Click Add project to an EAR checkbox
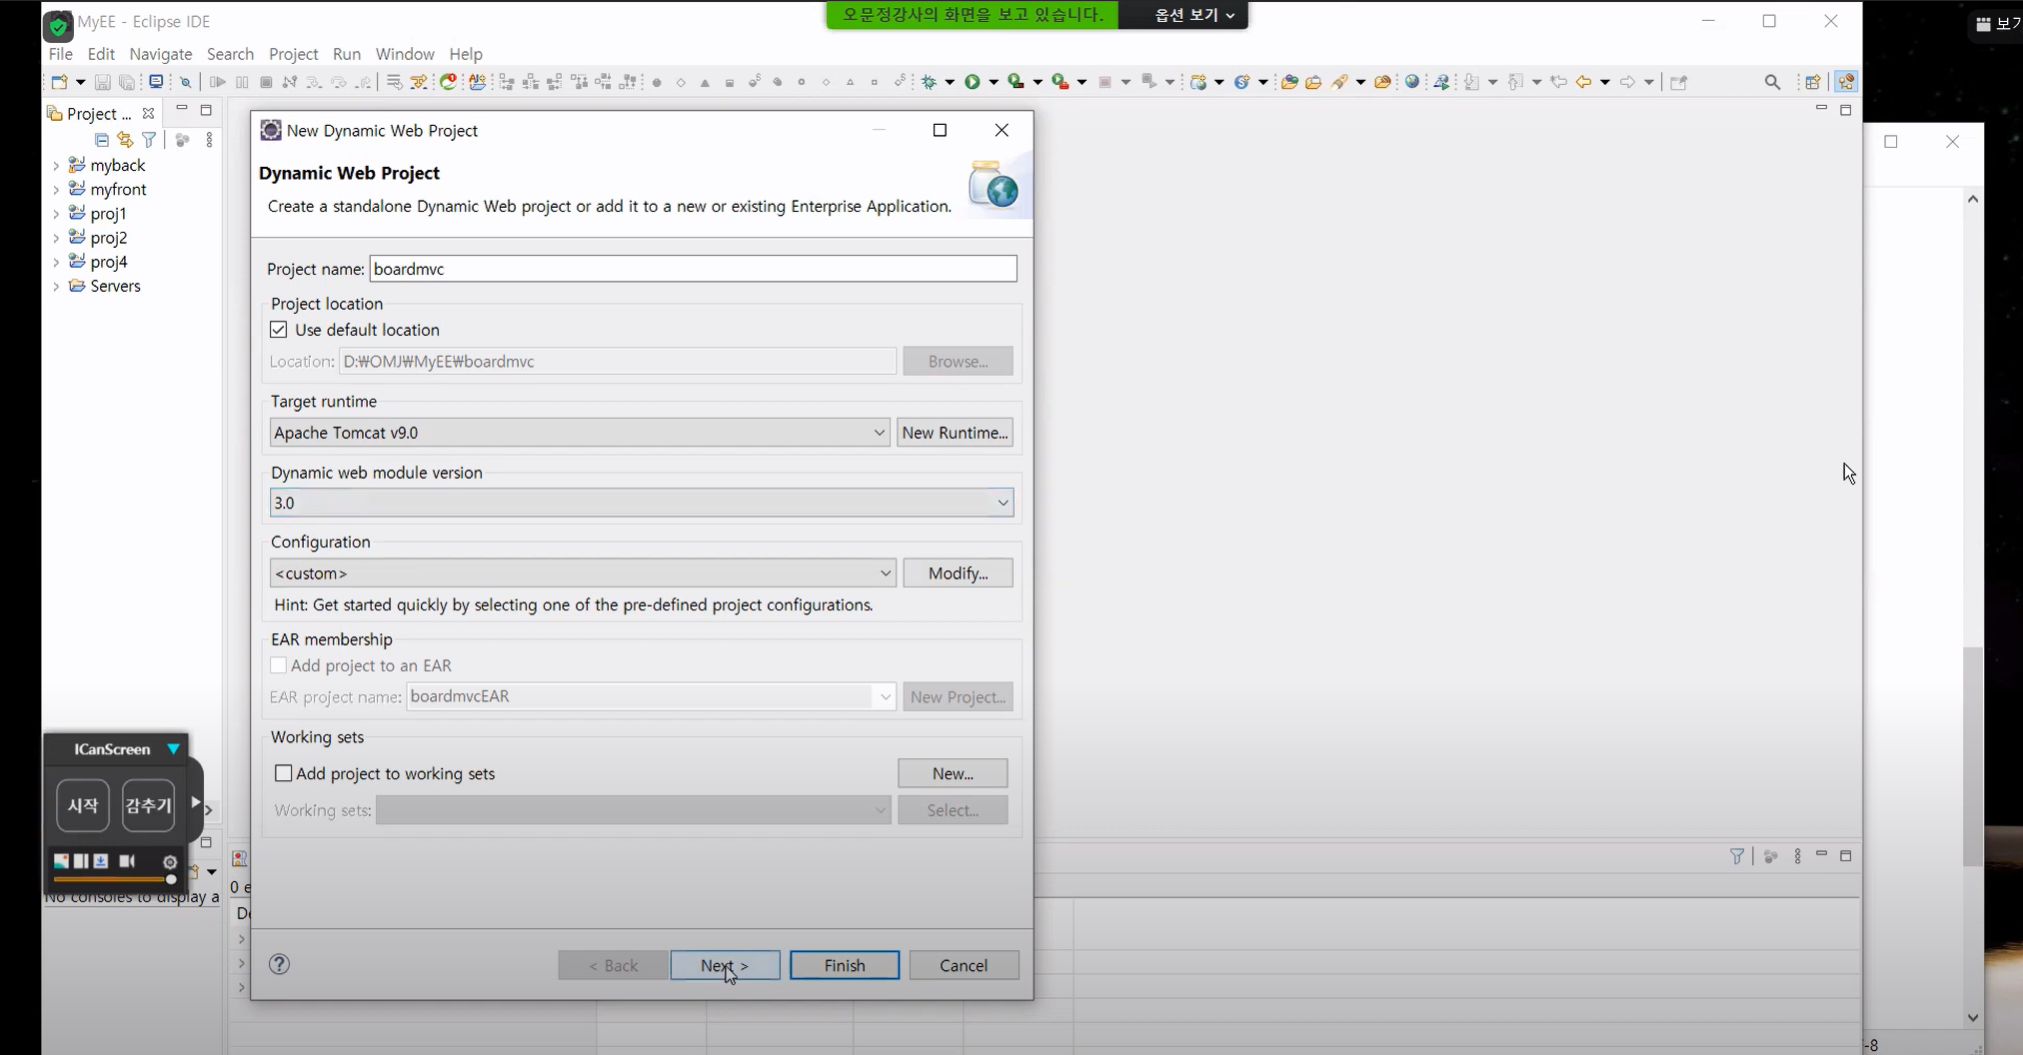 [x=279, y=665]
